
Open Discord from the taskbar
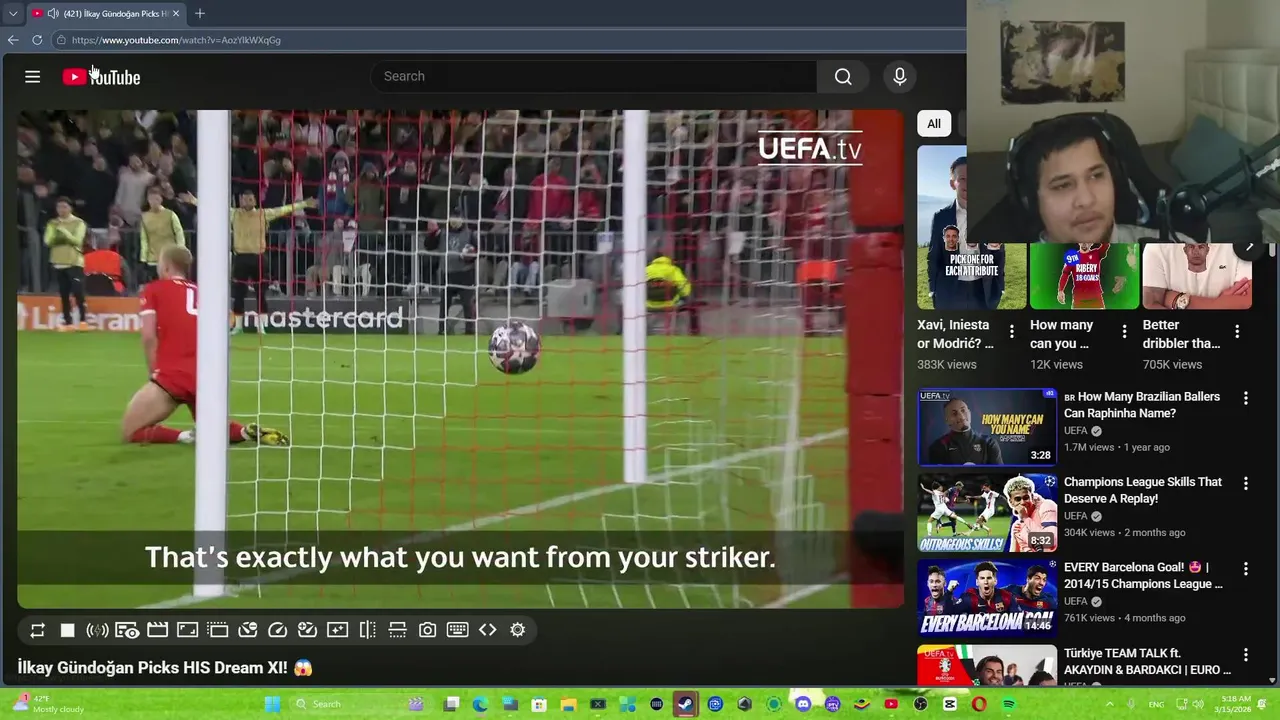tap(803, 704)
